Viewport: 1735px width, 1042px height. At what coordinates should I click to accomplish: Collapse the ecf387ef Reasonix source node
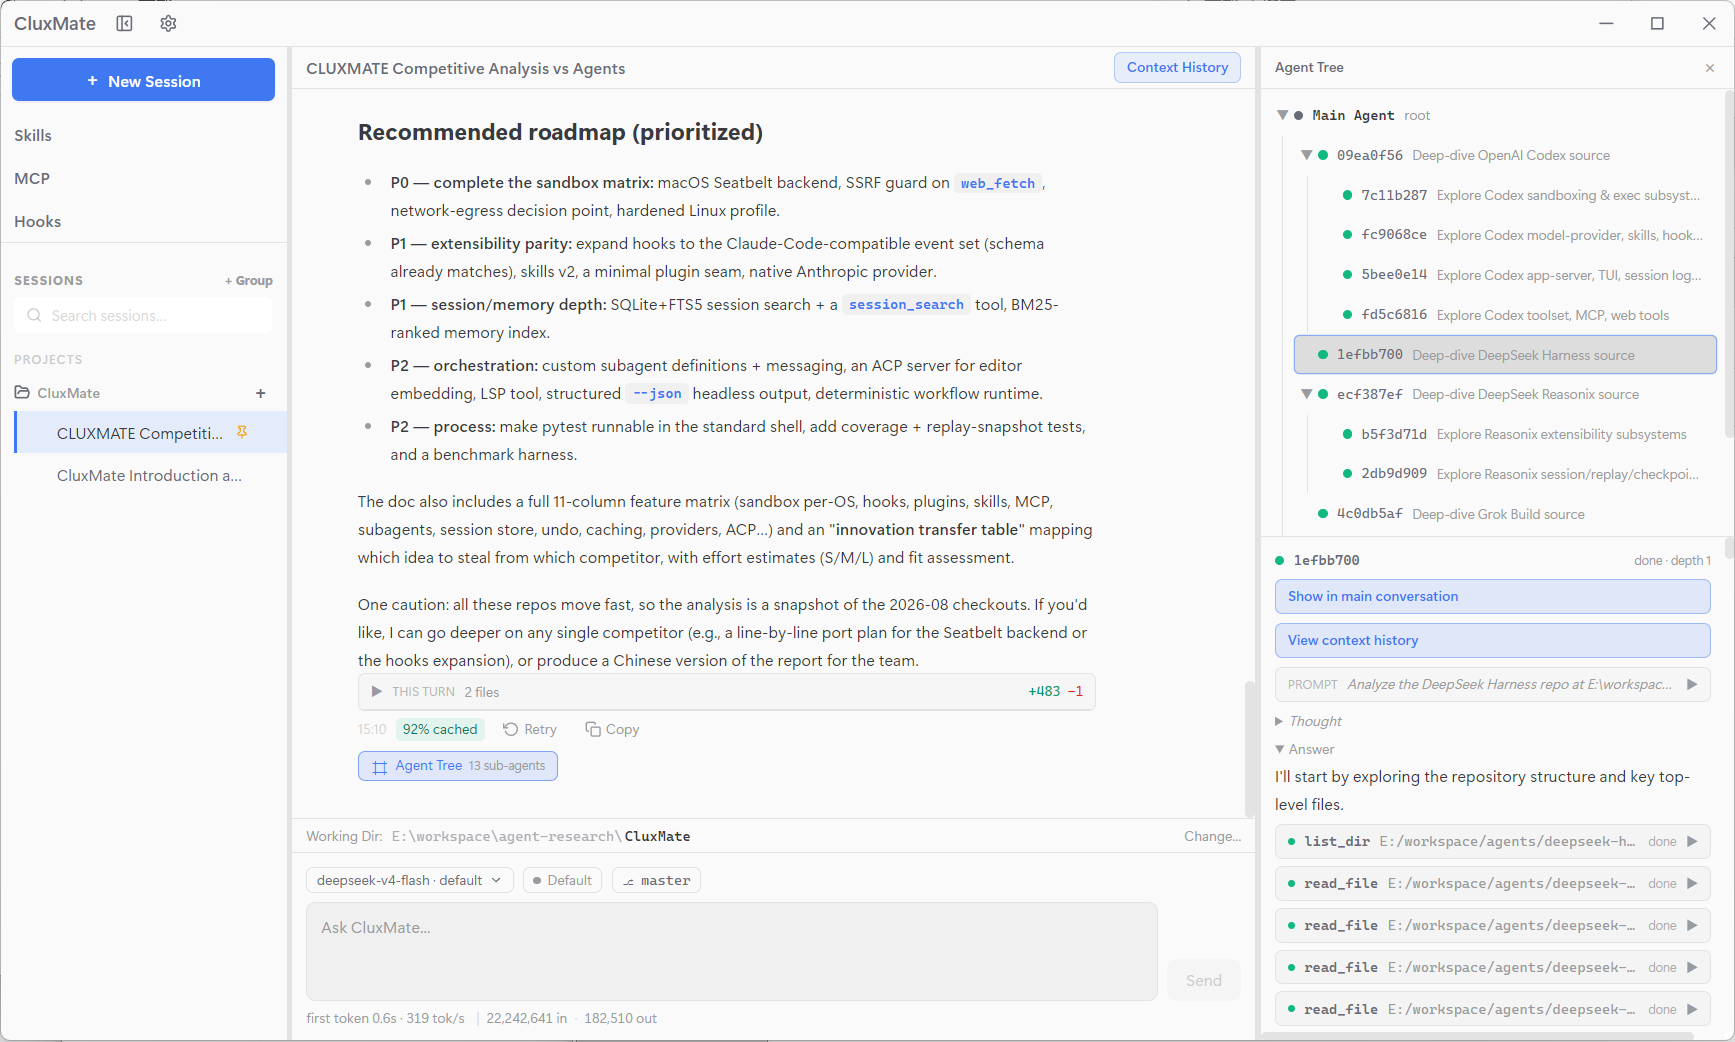pyautogui.click(x=1306, y=394)
